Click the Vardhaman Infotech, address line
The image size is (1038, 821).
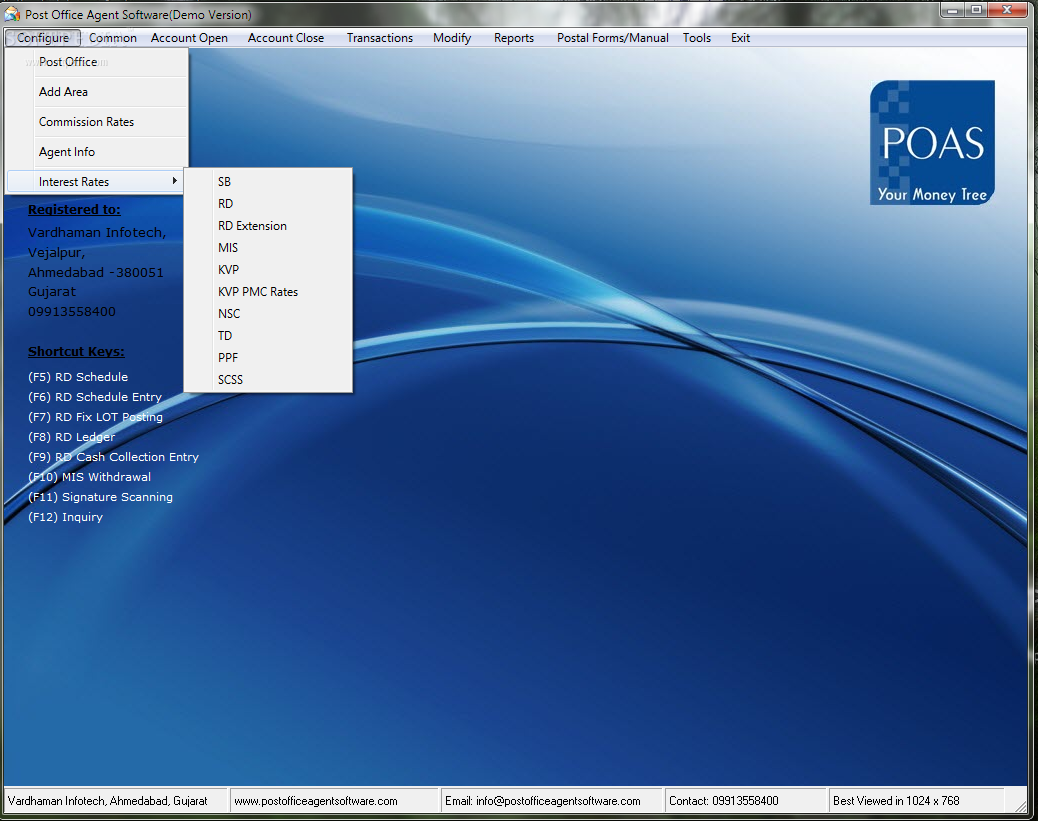97,232
